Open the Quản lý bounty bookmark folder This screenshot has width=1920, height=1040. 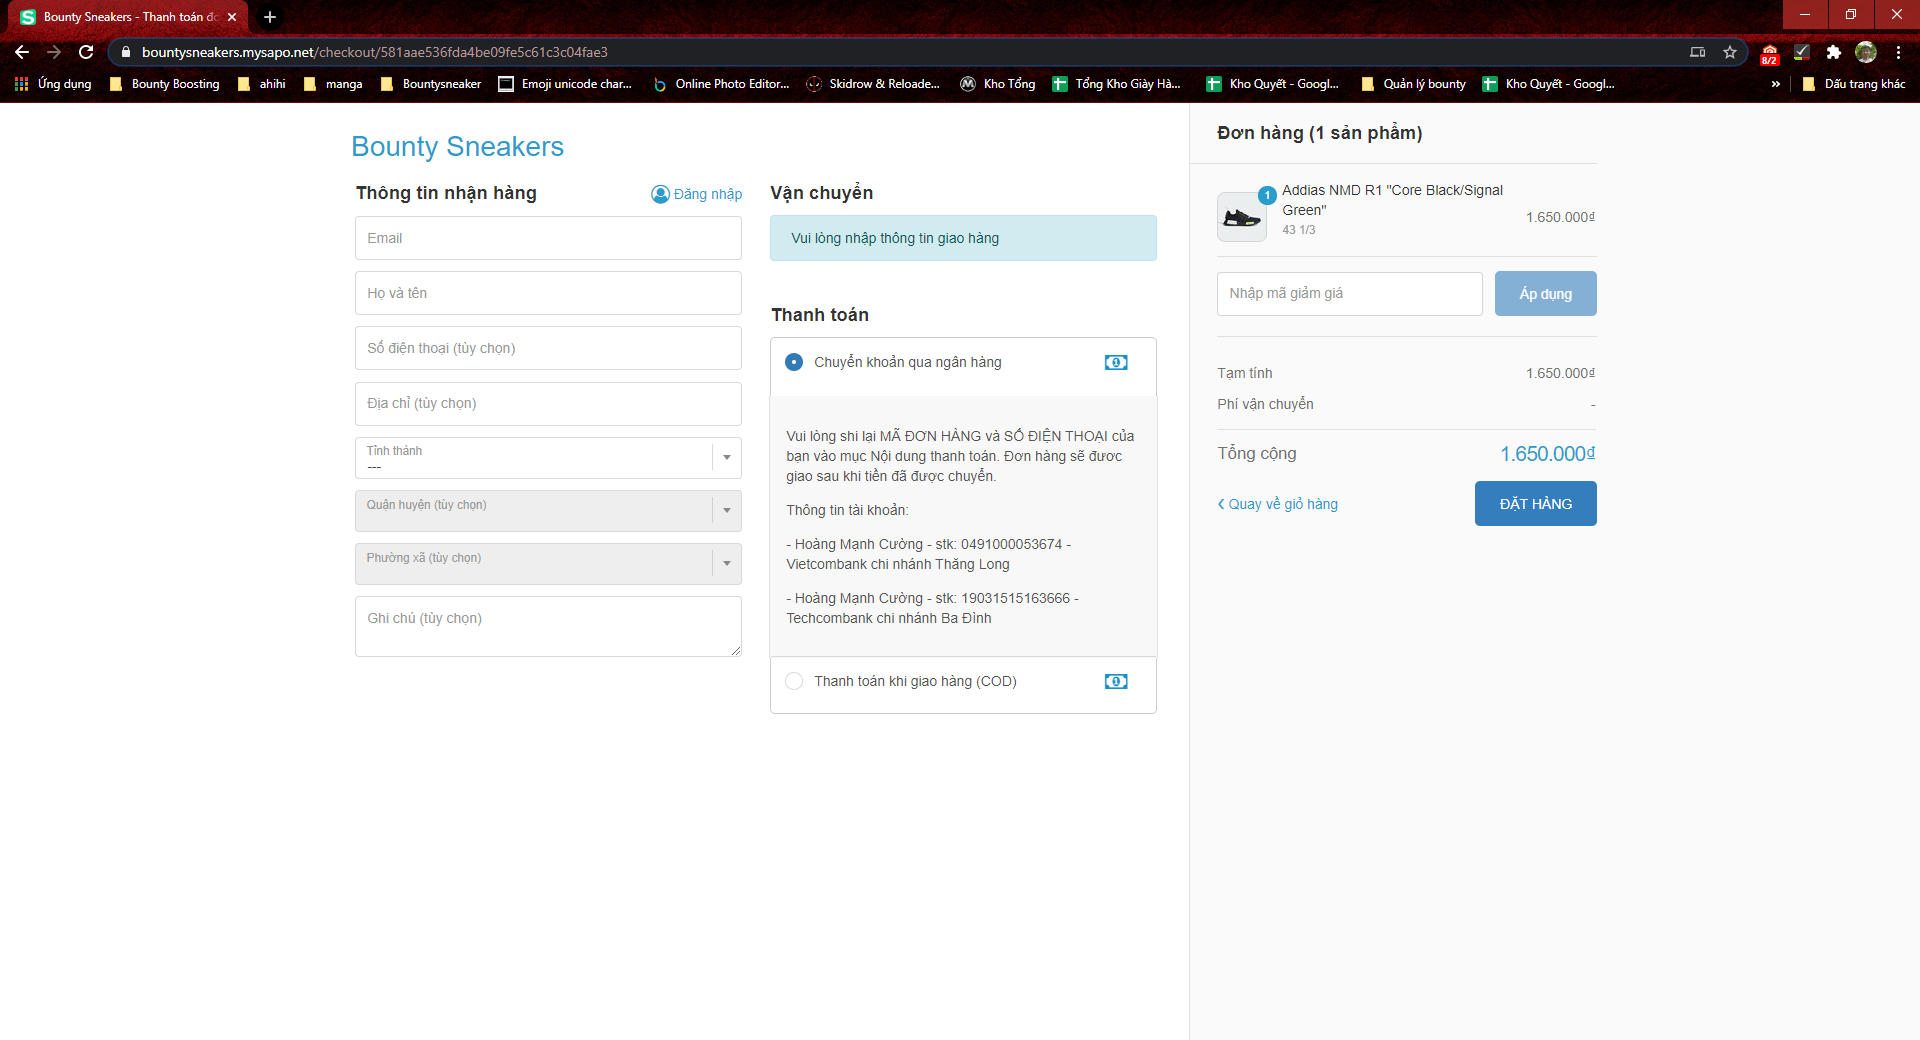tap(1413, 84)
